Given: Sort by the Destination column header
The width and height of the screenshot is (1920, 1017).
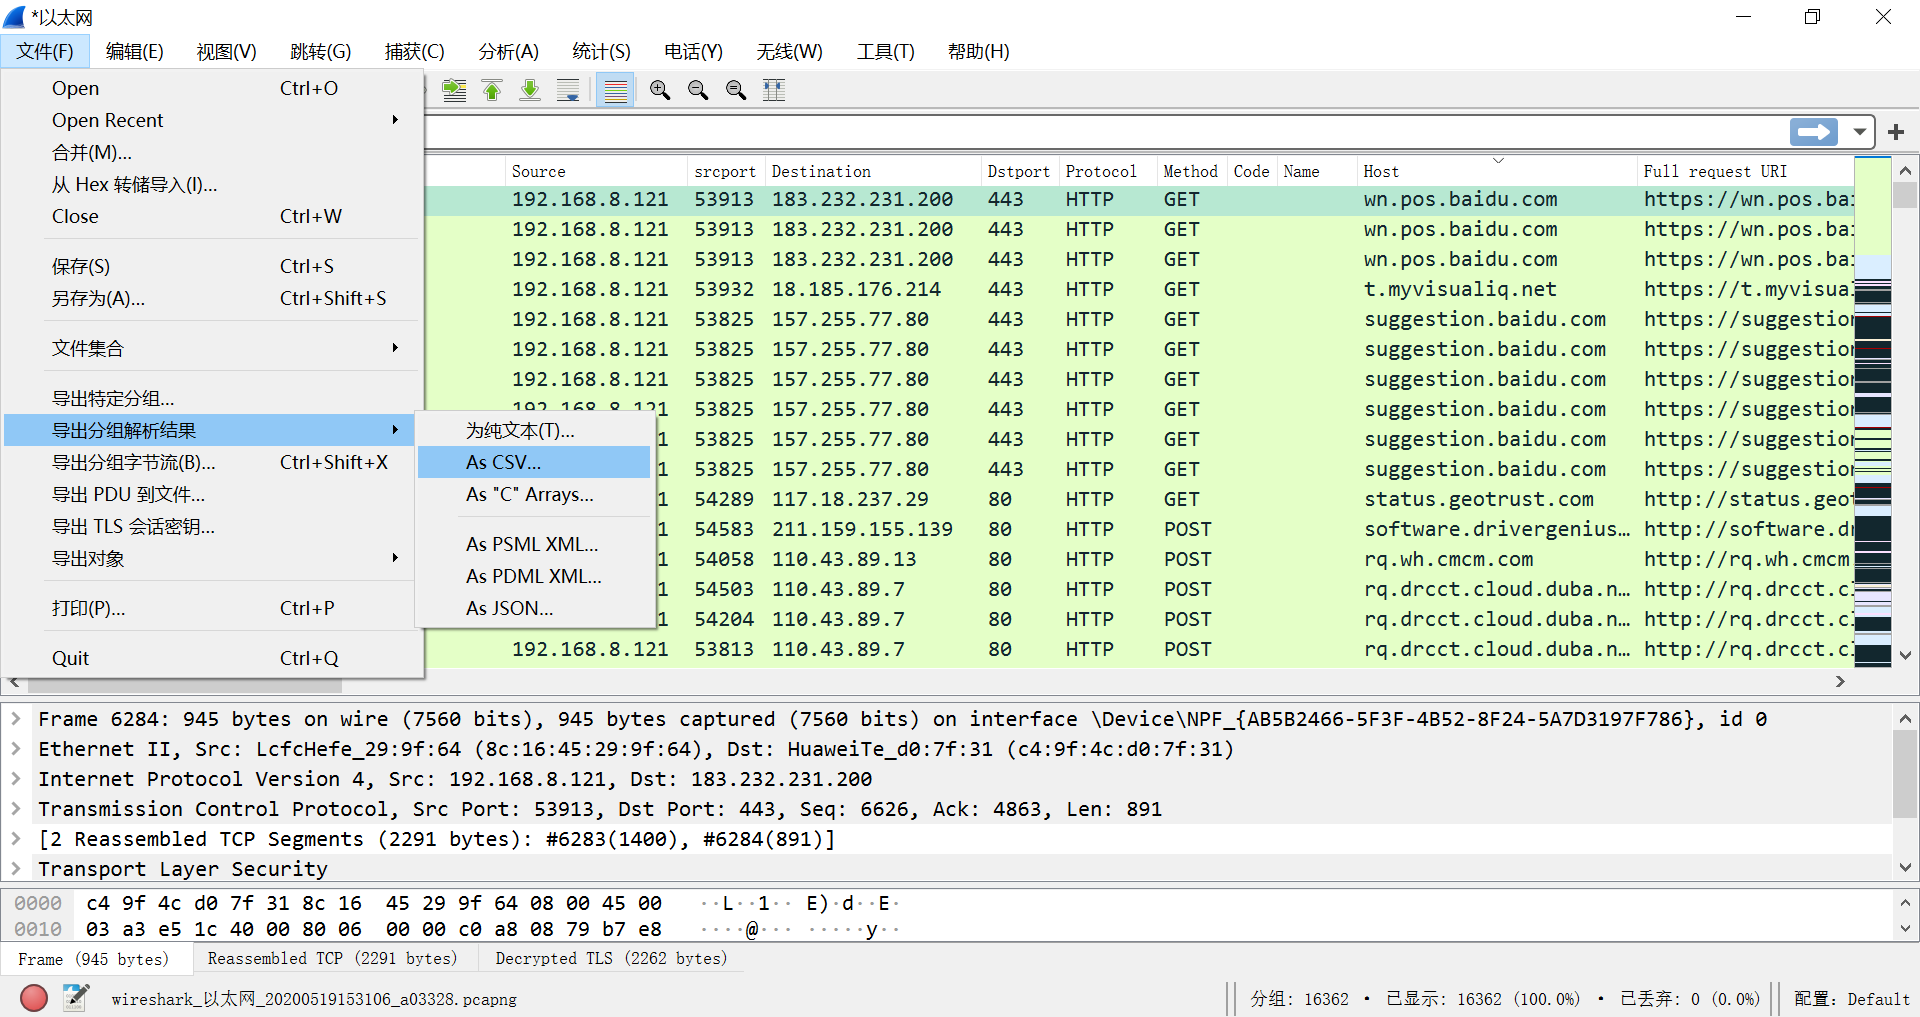Looking at the screenshot, I should click(873, 171).
